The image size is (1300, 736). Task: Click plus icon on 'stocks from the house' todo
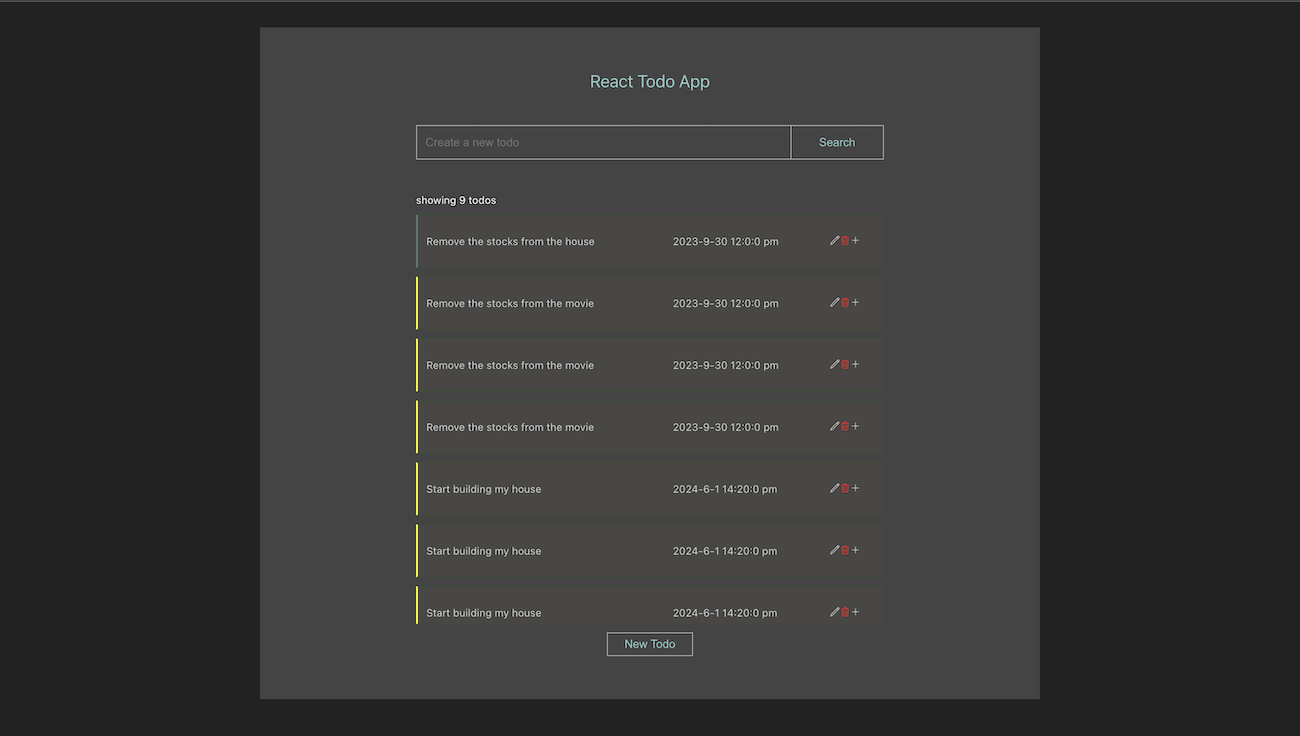click(855, 241)
